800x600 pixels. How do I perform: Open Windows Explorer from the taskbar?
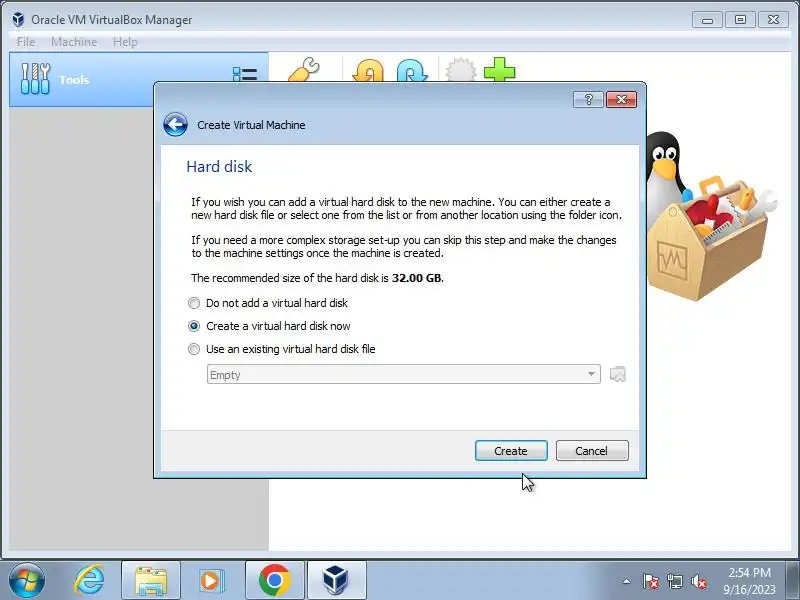pos(151,581)
